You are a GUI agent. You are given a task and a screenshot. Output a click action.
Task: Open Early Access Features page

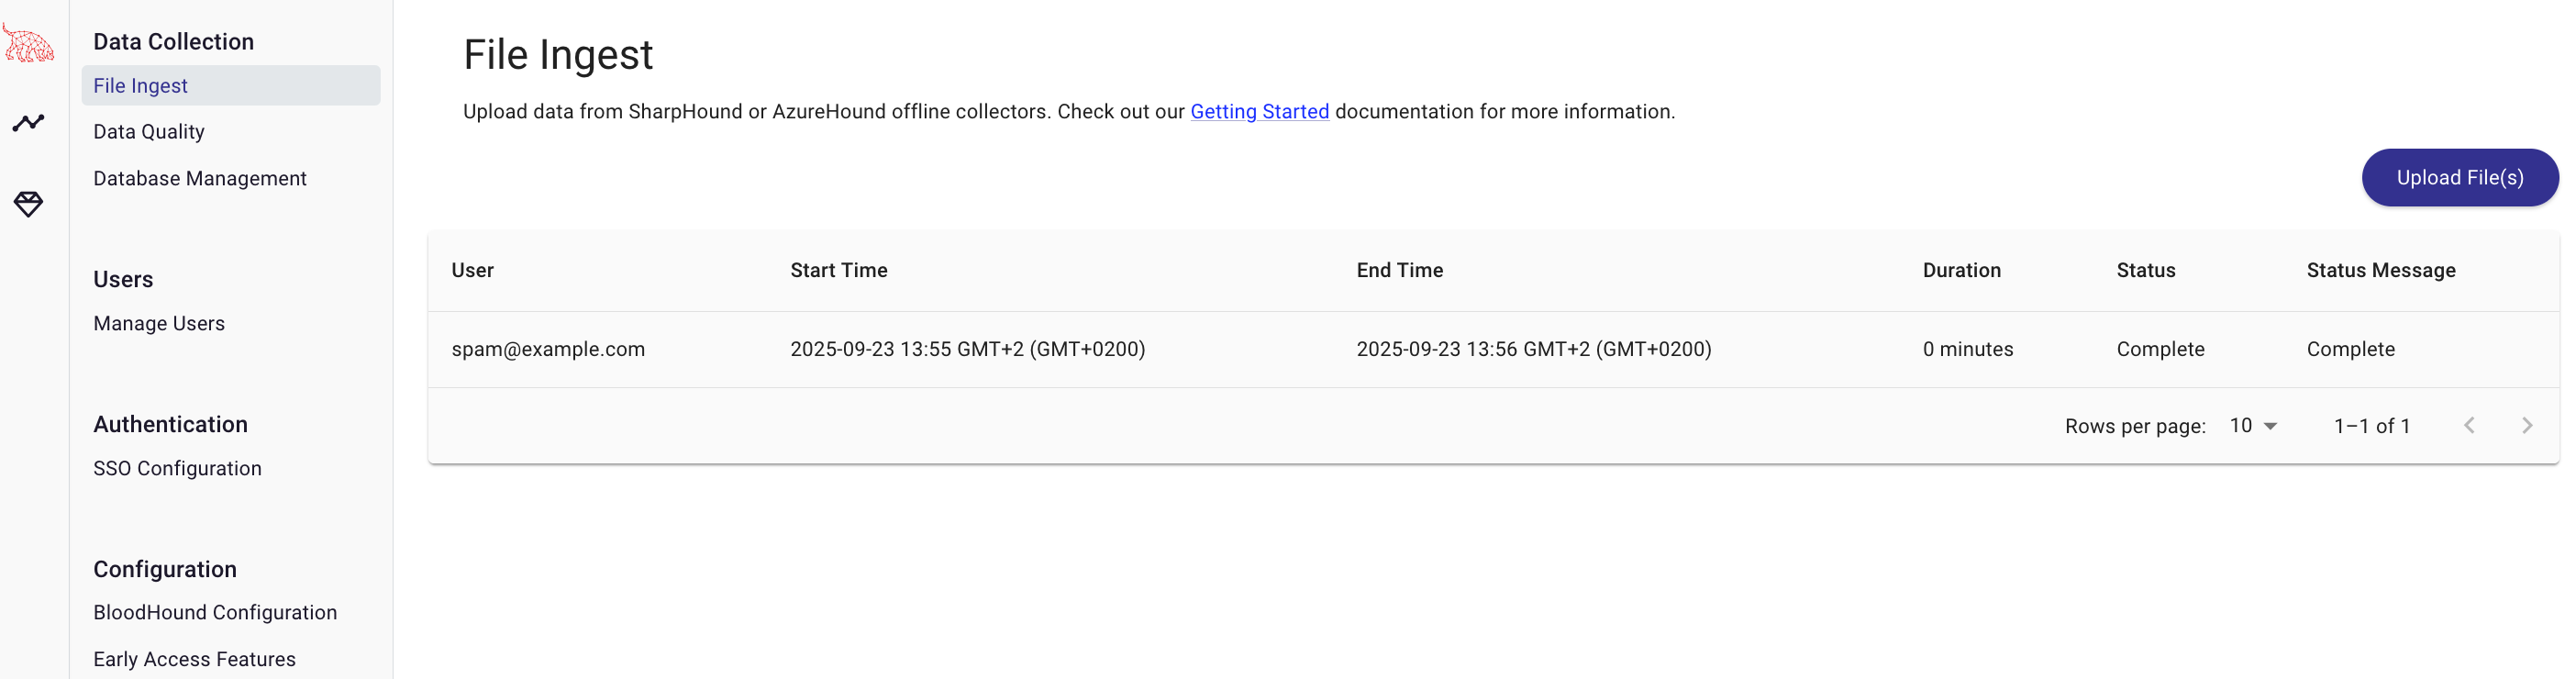tap(194, 659)
